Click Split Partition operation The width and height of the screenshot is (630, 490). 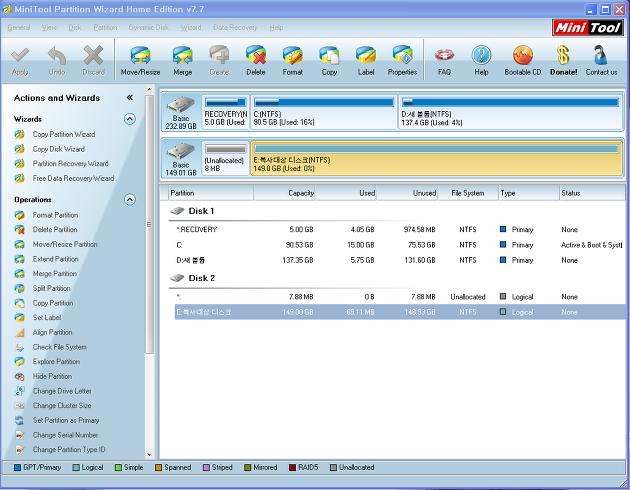[x=51, y=288]
